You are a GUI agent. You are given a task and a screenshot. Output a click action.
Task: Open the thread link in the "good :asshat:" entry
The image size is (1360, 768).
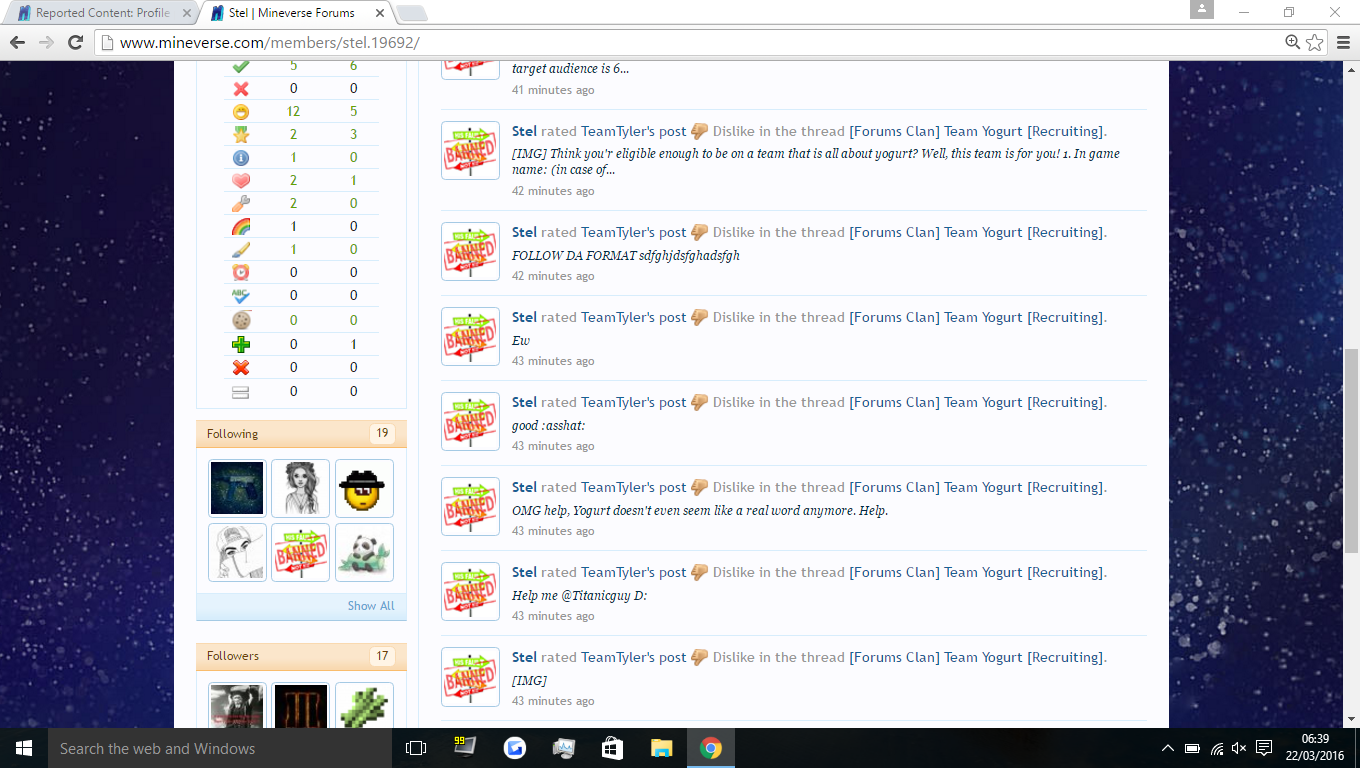click(x=976, y=402)
